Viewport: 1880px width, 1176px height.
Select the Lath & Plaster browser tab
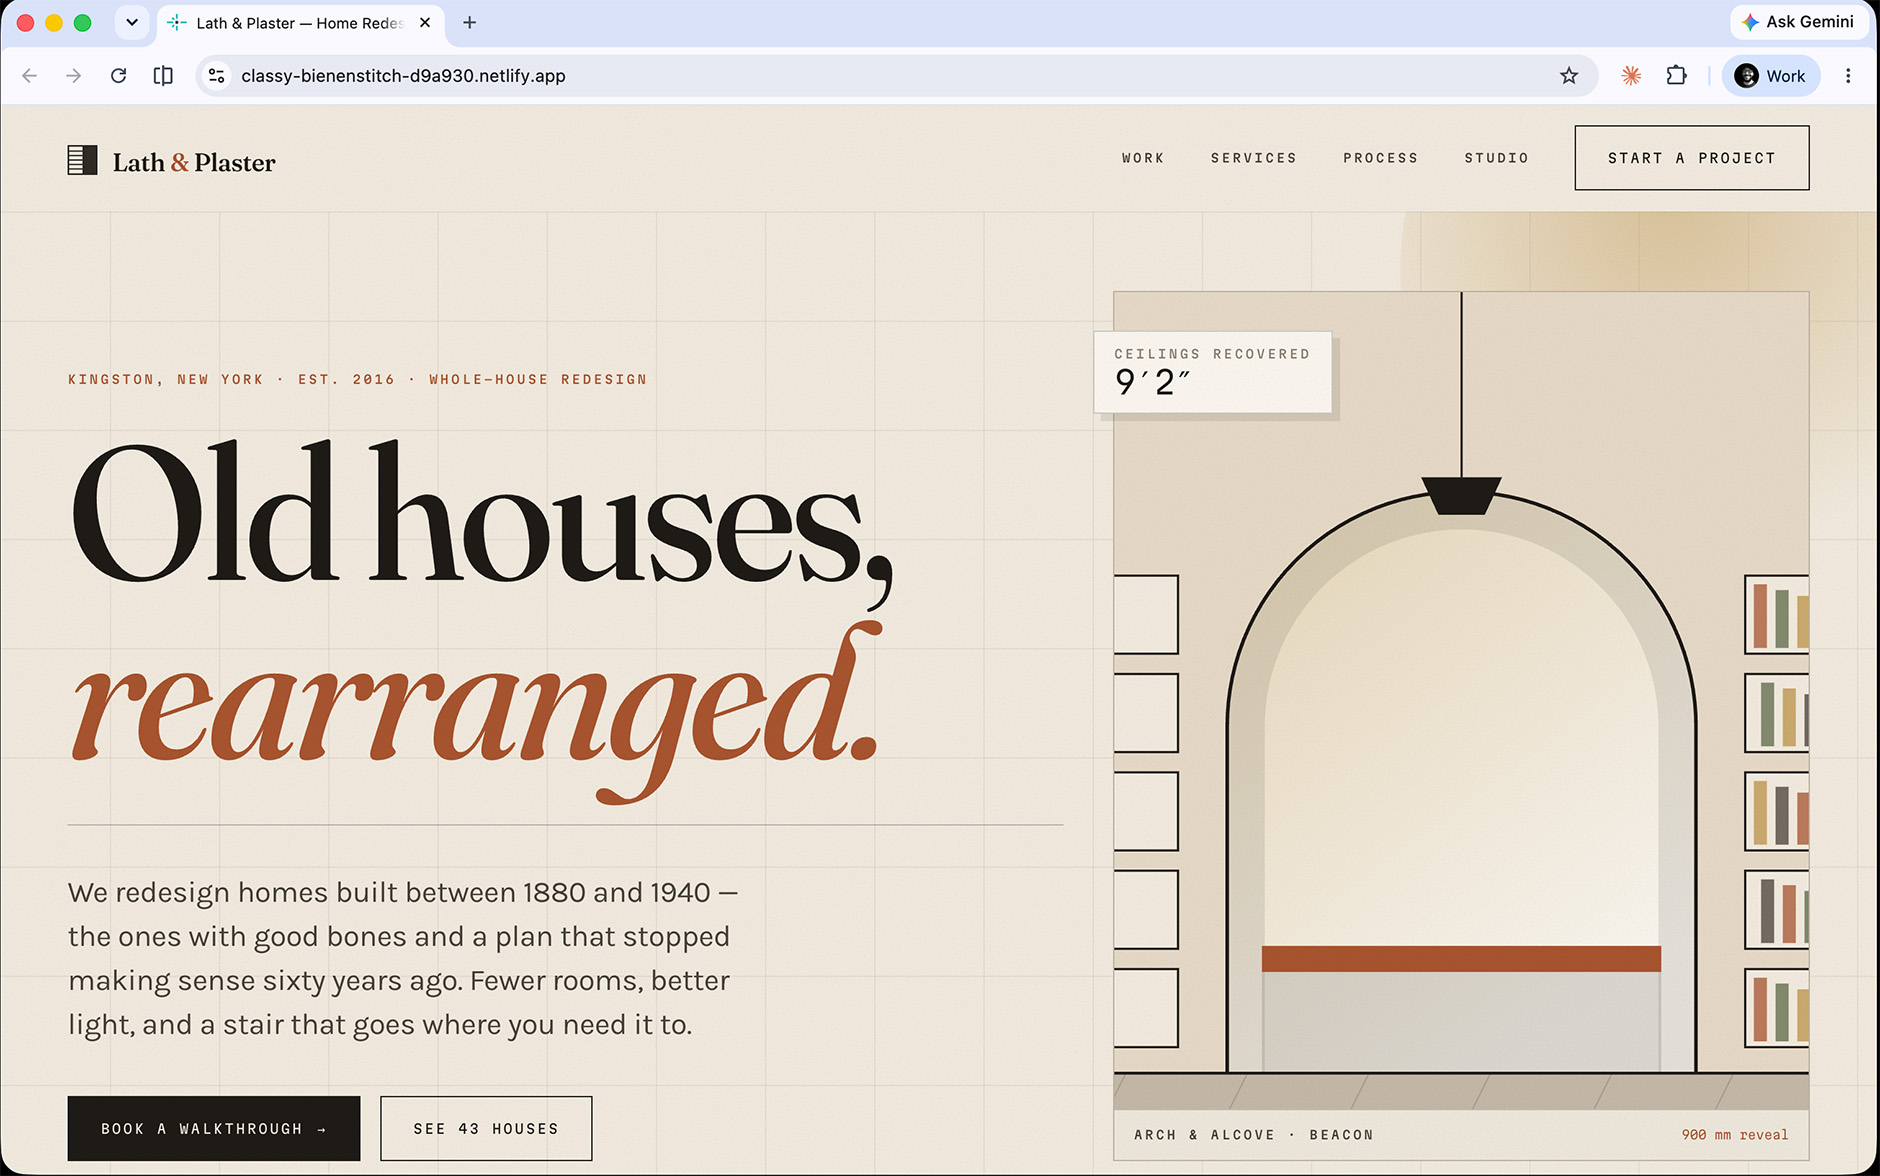coord(300,23)
